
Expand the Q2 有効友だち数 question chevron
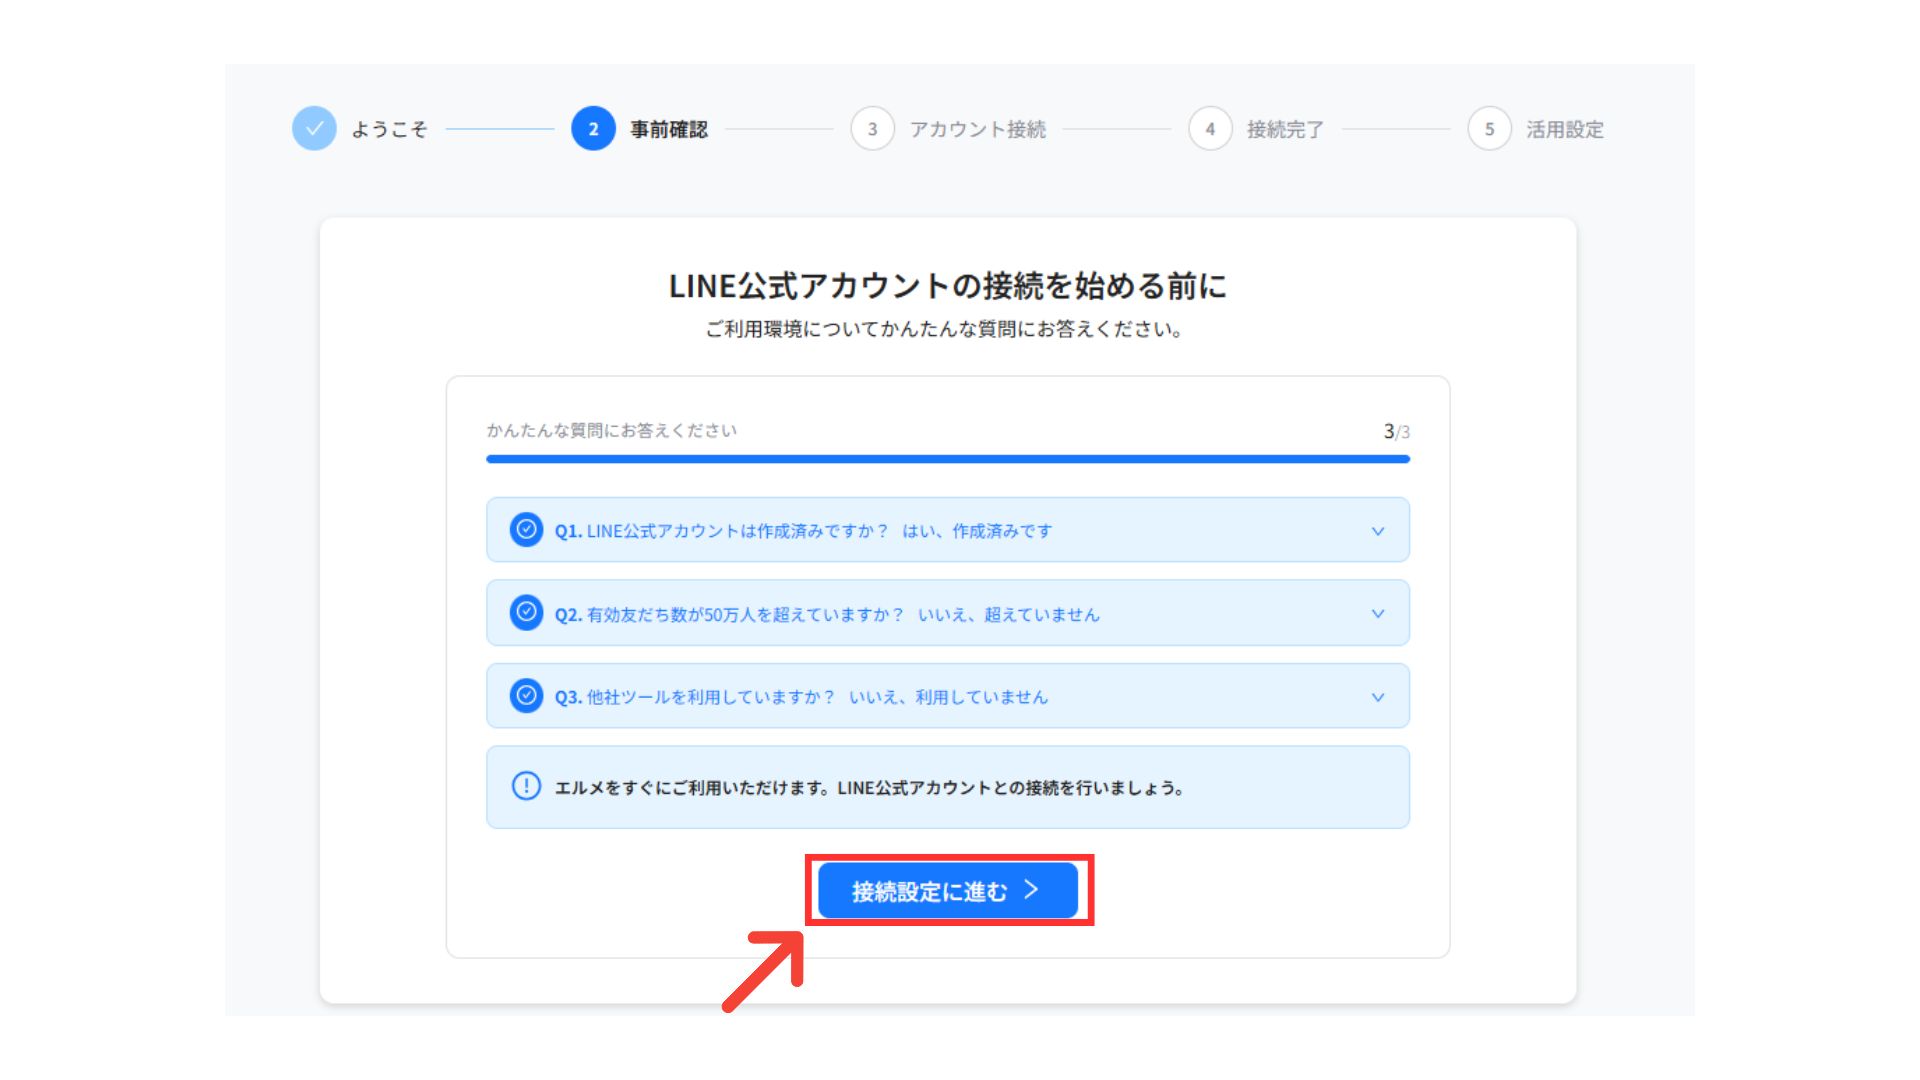pyautogui.click(x=1378, y=614)
